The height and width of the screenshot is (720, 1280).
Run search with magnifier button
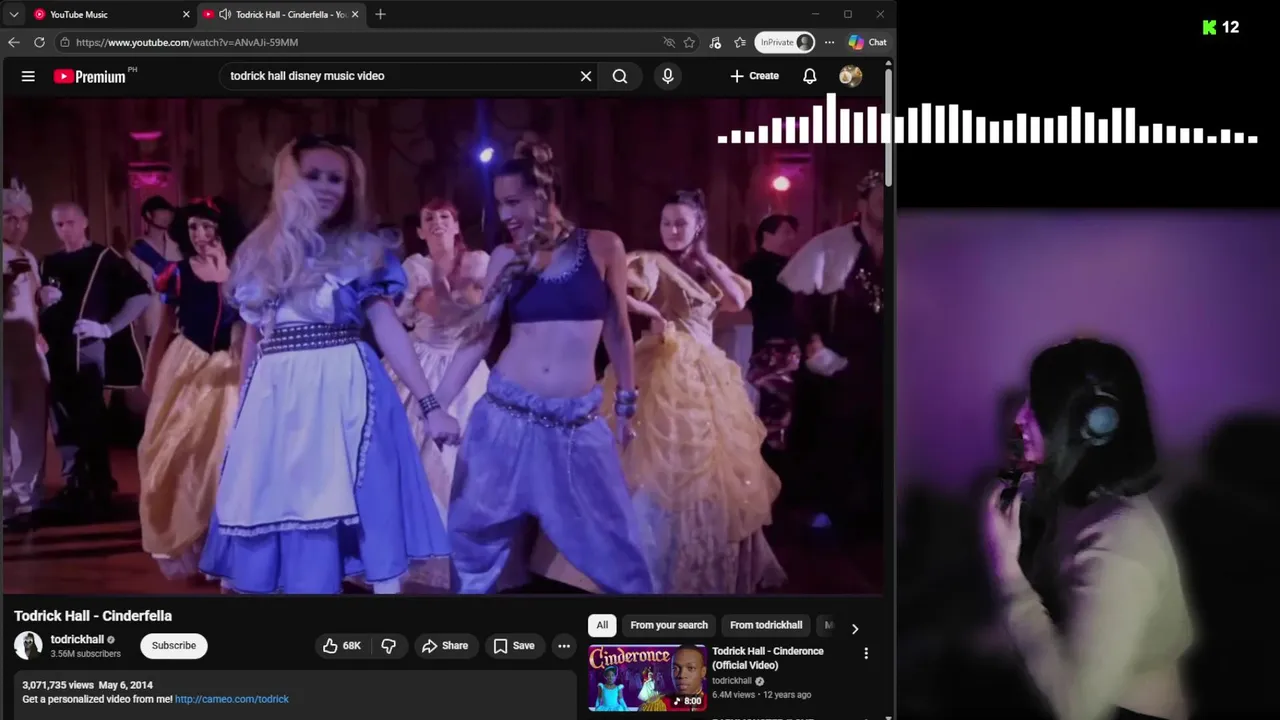coord(620,76)
